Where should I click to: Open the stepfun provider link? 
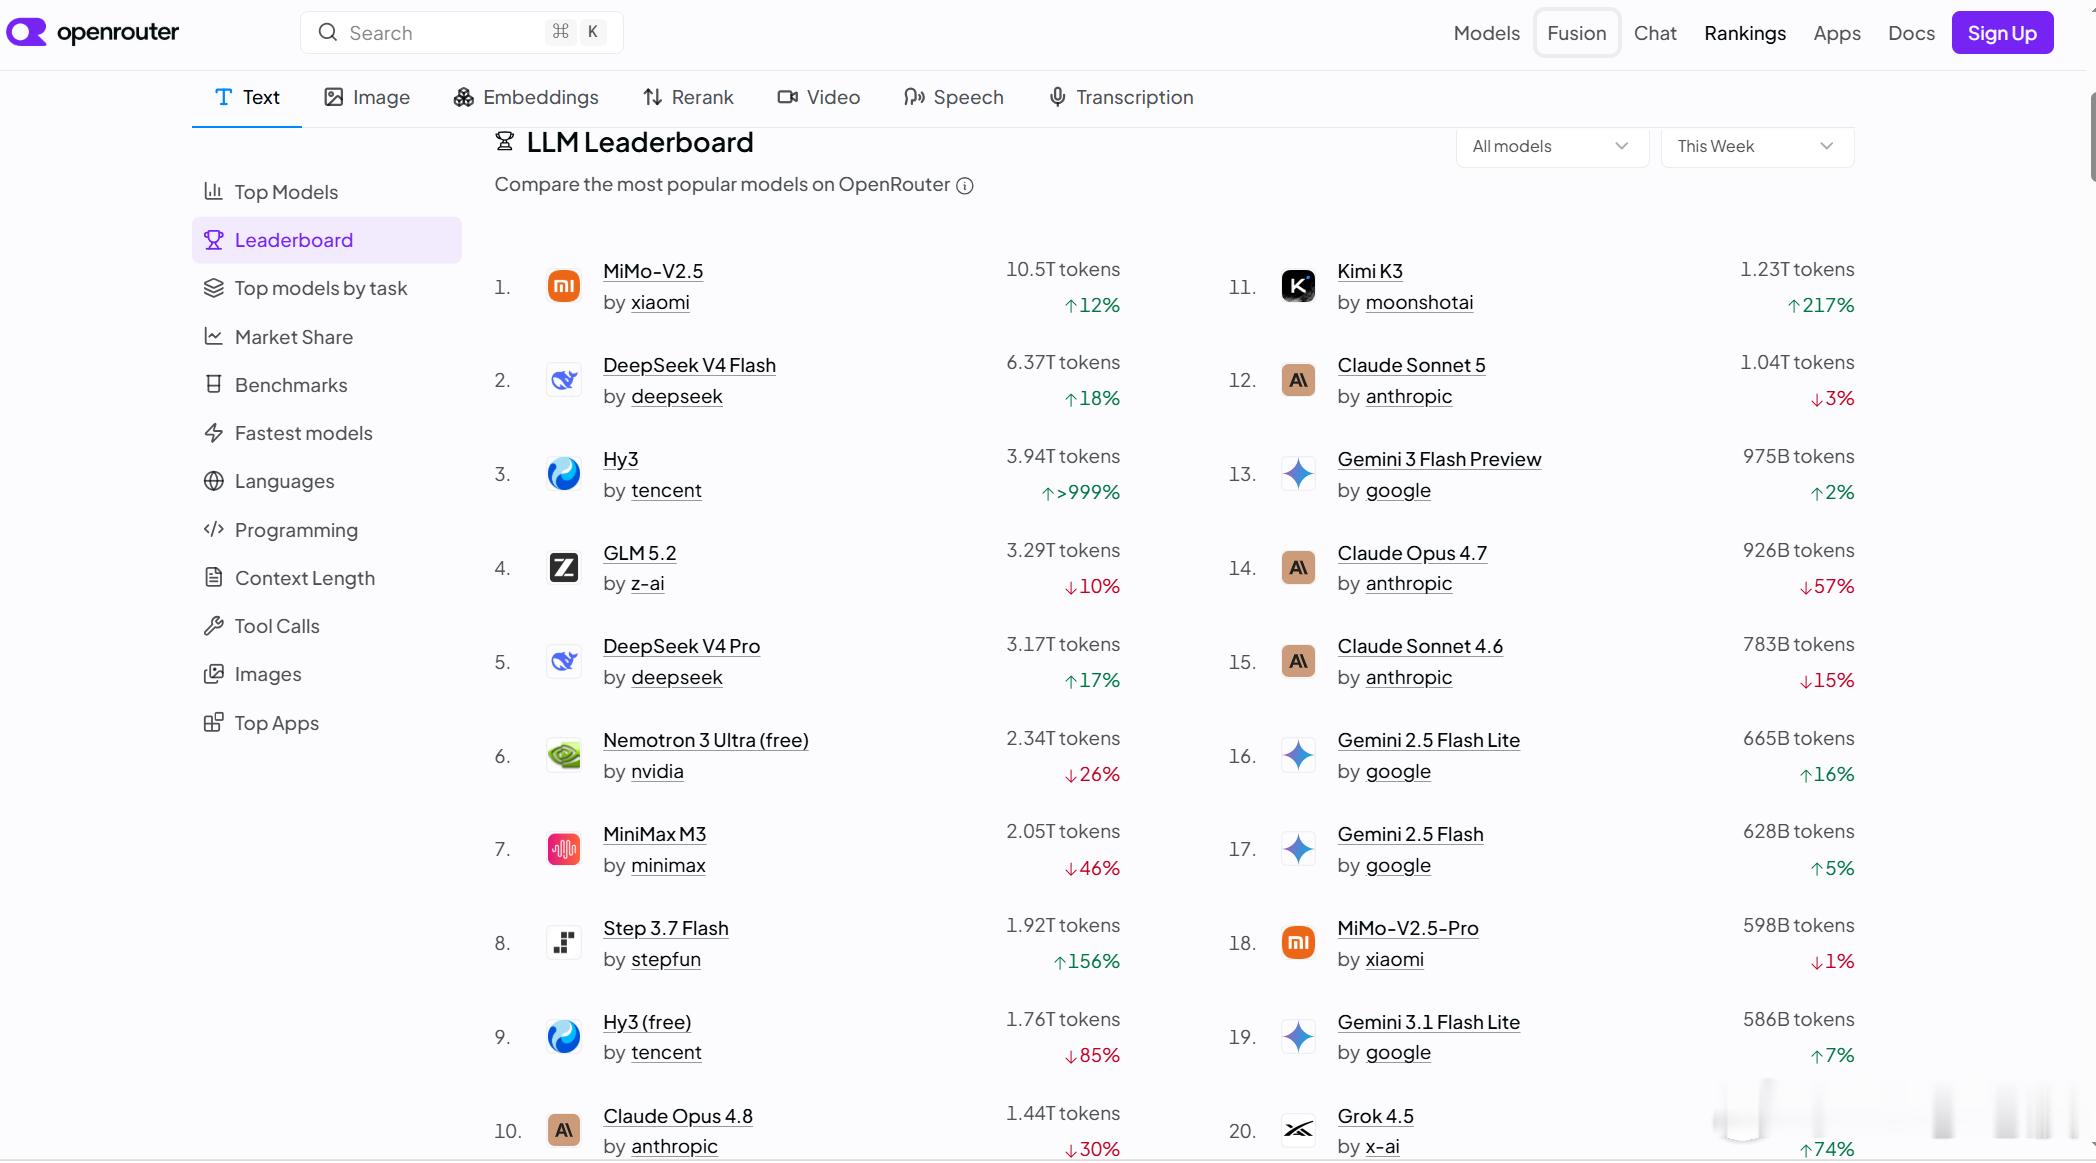tap(666, 959)
